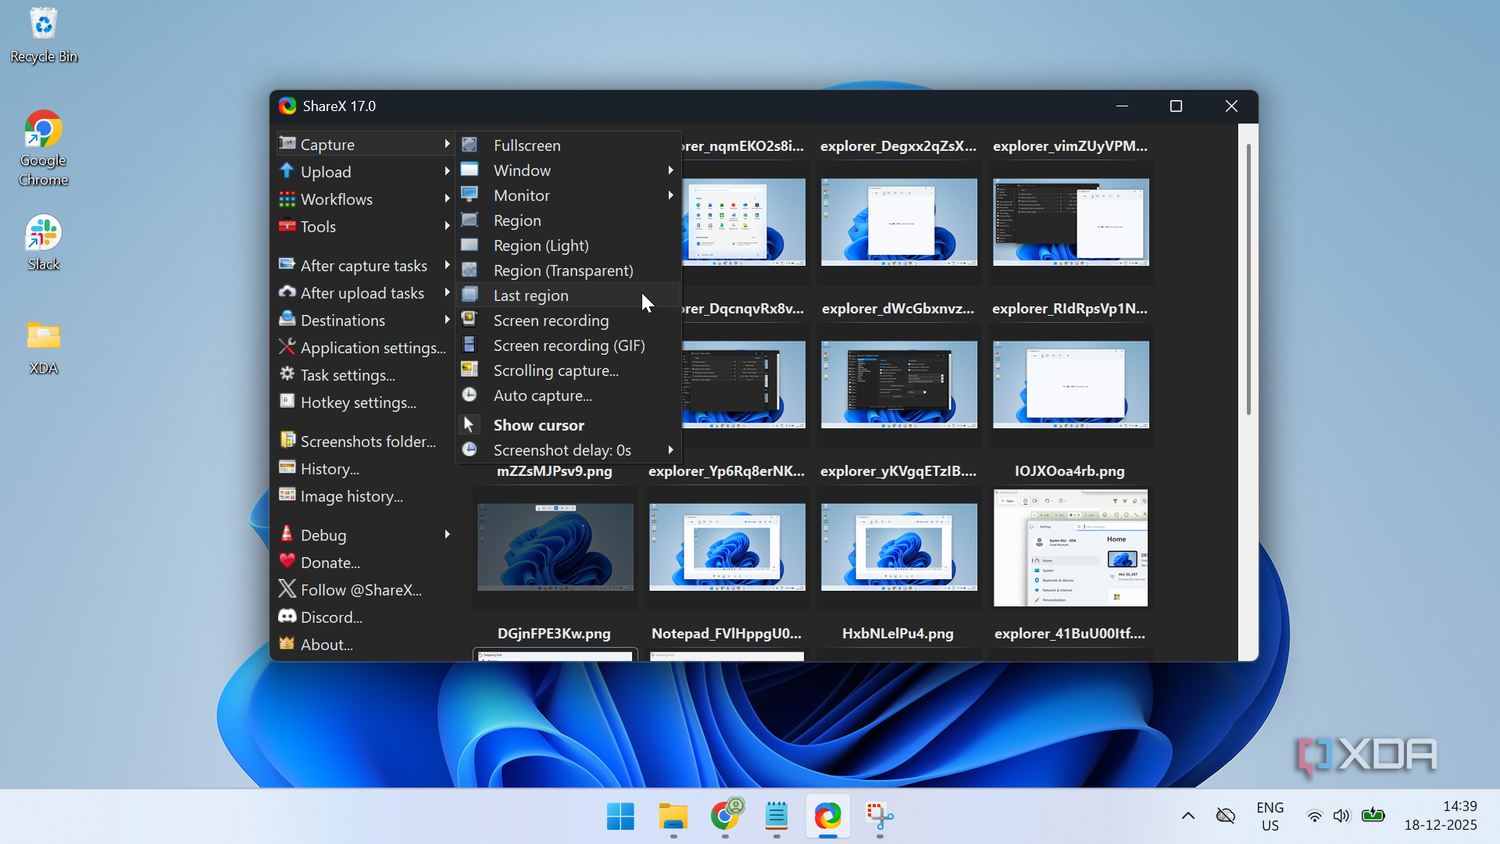The width and height of the screenshot is (1500, 844).
Task: Pick Region (Transparent) menu entry
Action: click(568, 270)
